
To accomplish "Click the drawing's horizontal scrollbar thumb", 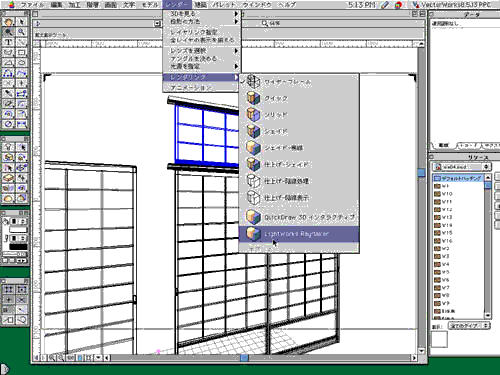I will pos(244,358).
